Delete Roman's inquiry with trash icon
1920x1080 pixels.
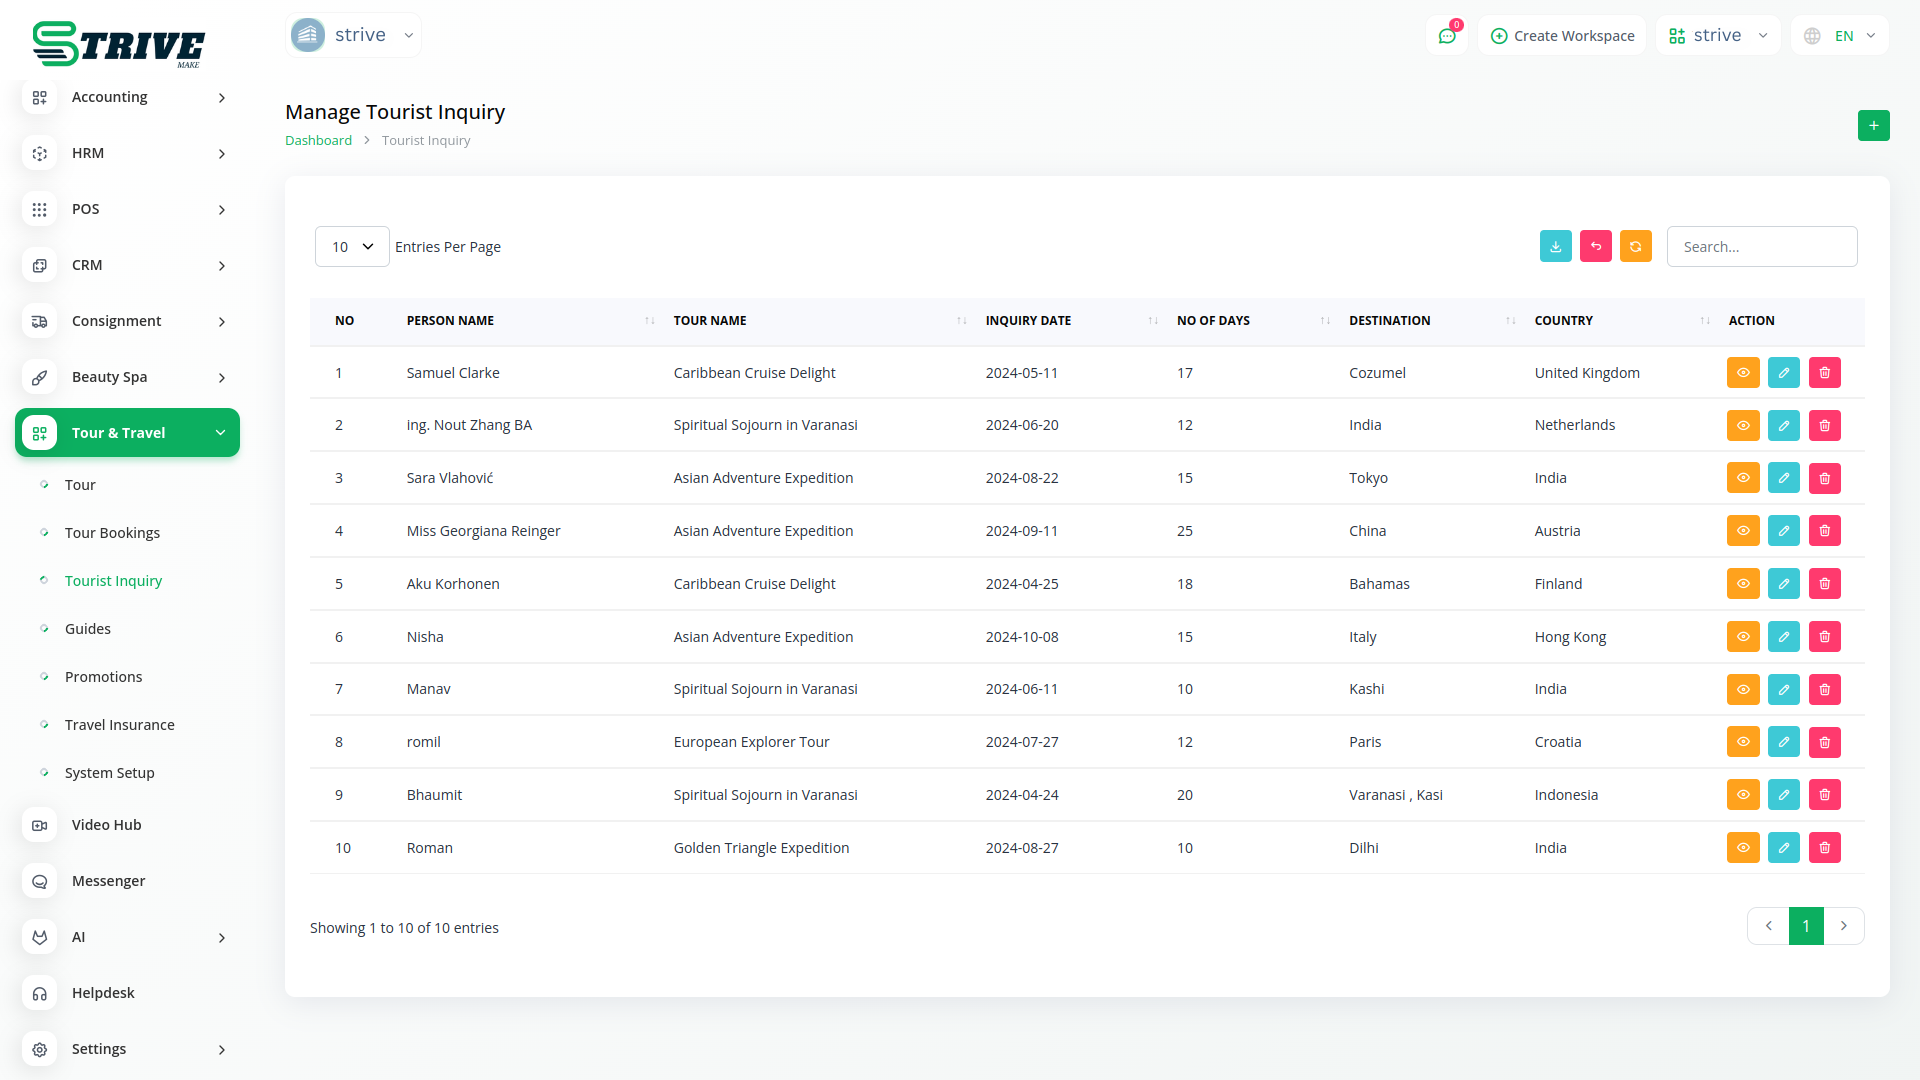point(1824,848)
